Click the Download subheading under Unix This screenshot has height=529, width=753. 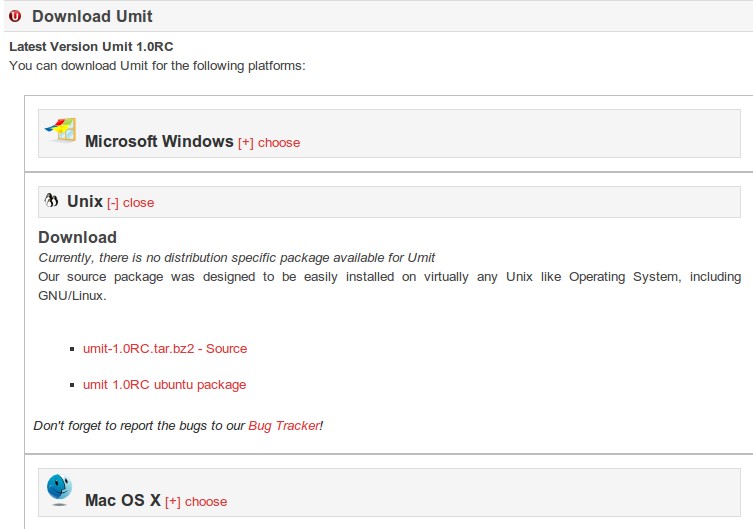[77, 237]
